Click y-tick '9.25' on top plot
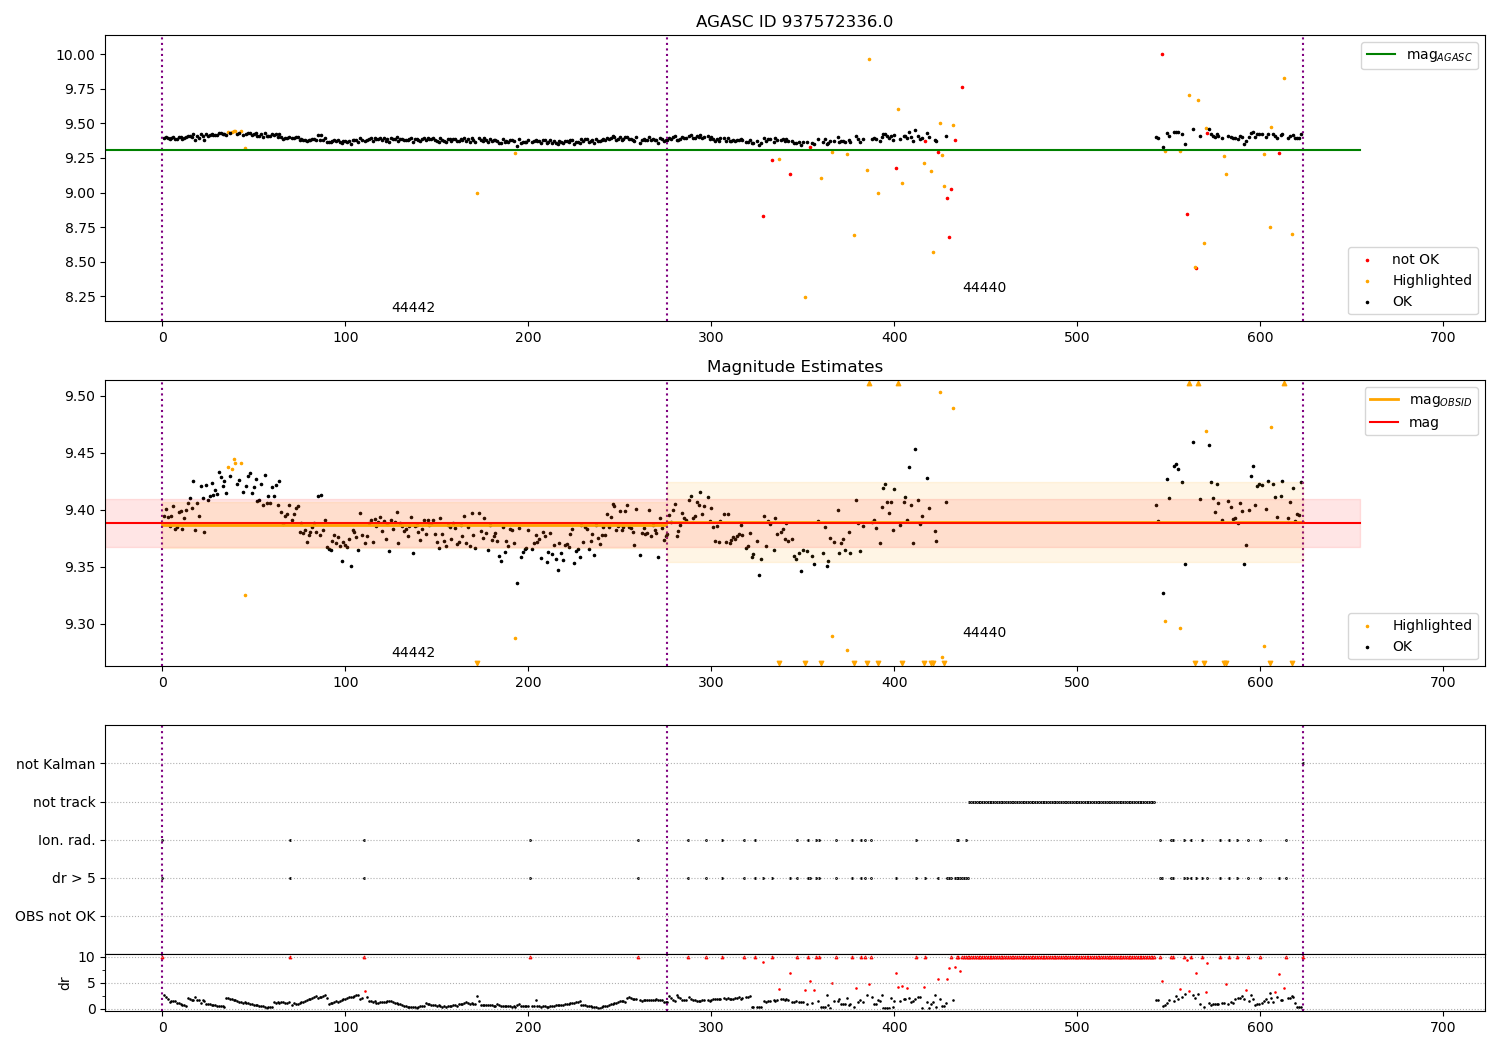Screen dimensions: 1500x1050 pyautogui.click(x=80, y=159)
